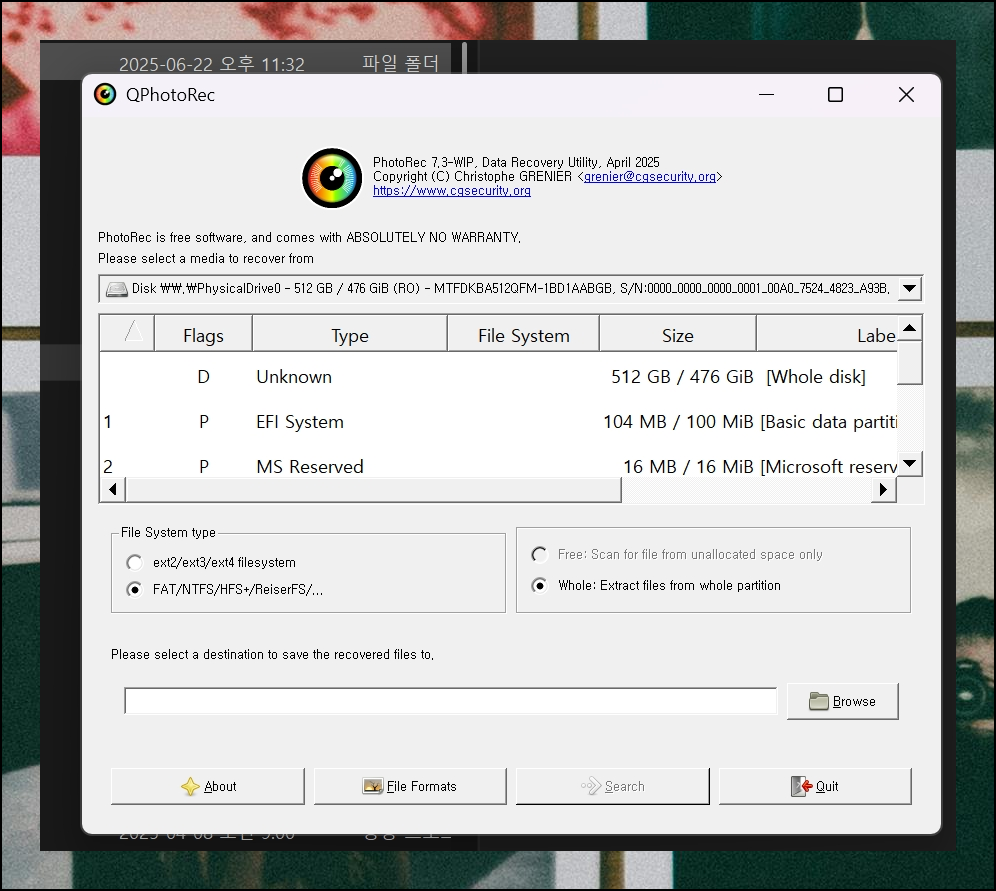The width and height of the screenshot is (996, 891).
Task: Sort by the Size column header
Action: pos(678,335)
